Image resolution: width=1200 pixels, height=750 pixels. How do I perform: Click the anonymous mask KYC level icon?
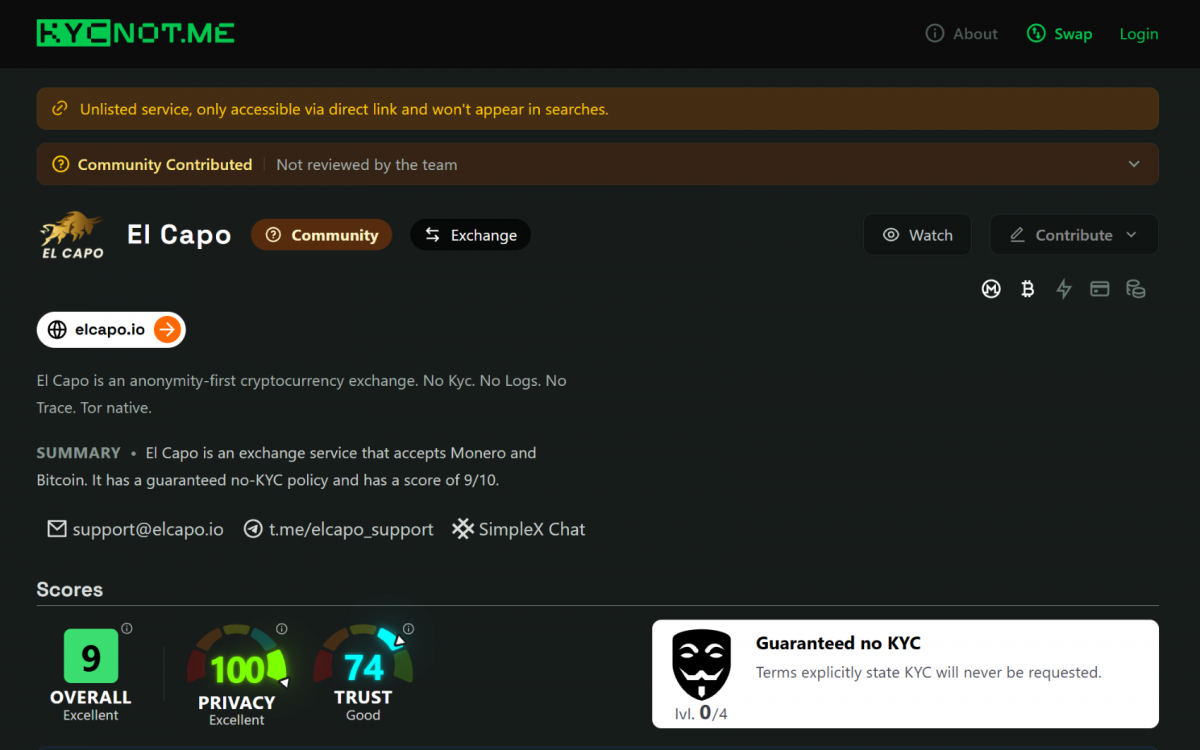point(701,665)
